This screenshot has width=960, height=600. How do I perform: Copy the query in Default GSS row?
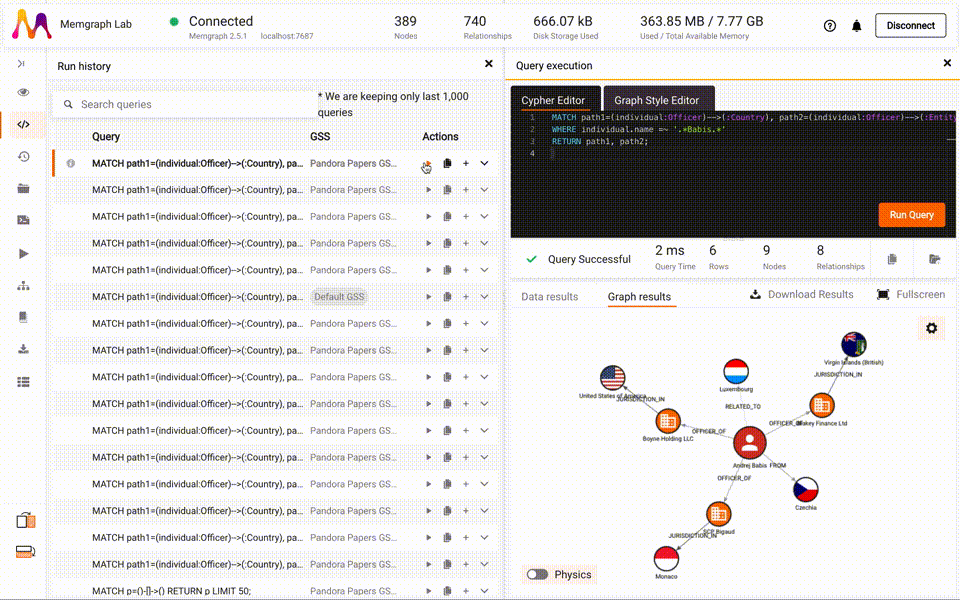coord(448,297)
